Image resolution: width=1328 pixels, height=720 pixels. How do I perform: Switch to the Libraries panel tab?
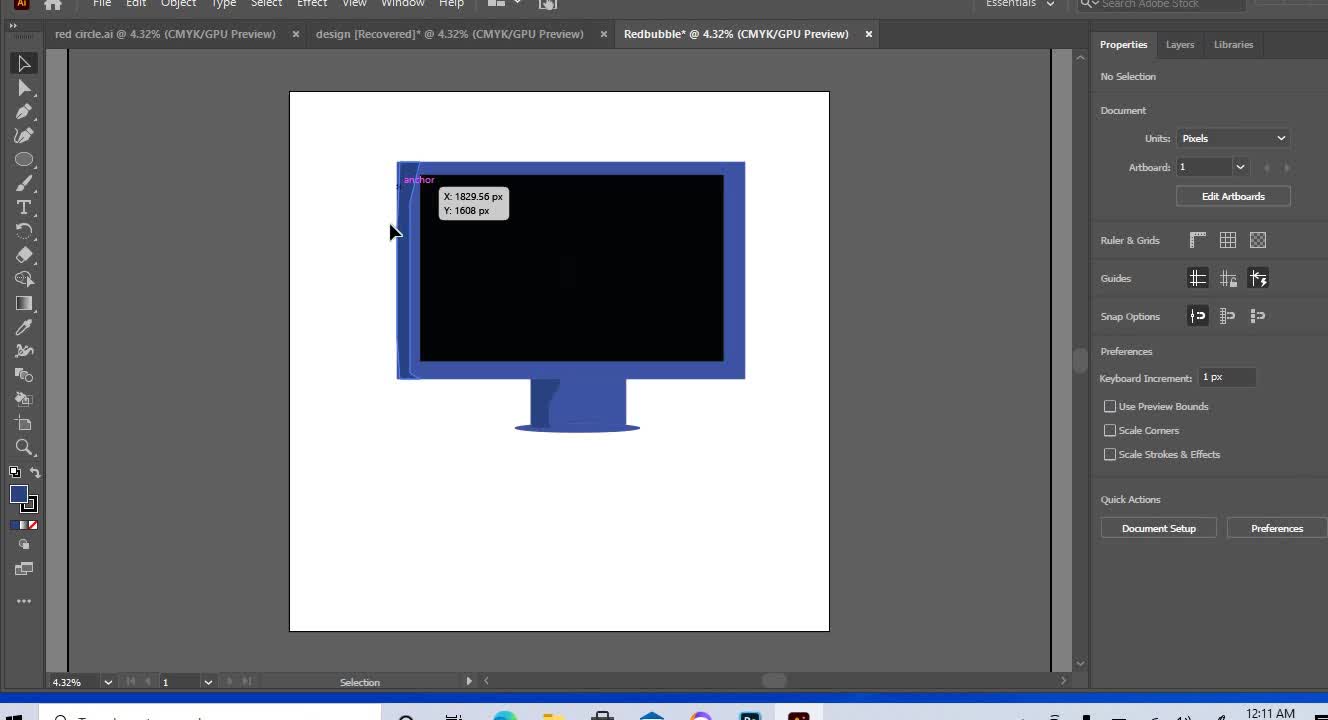coord(1233,44)
